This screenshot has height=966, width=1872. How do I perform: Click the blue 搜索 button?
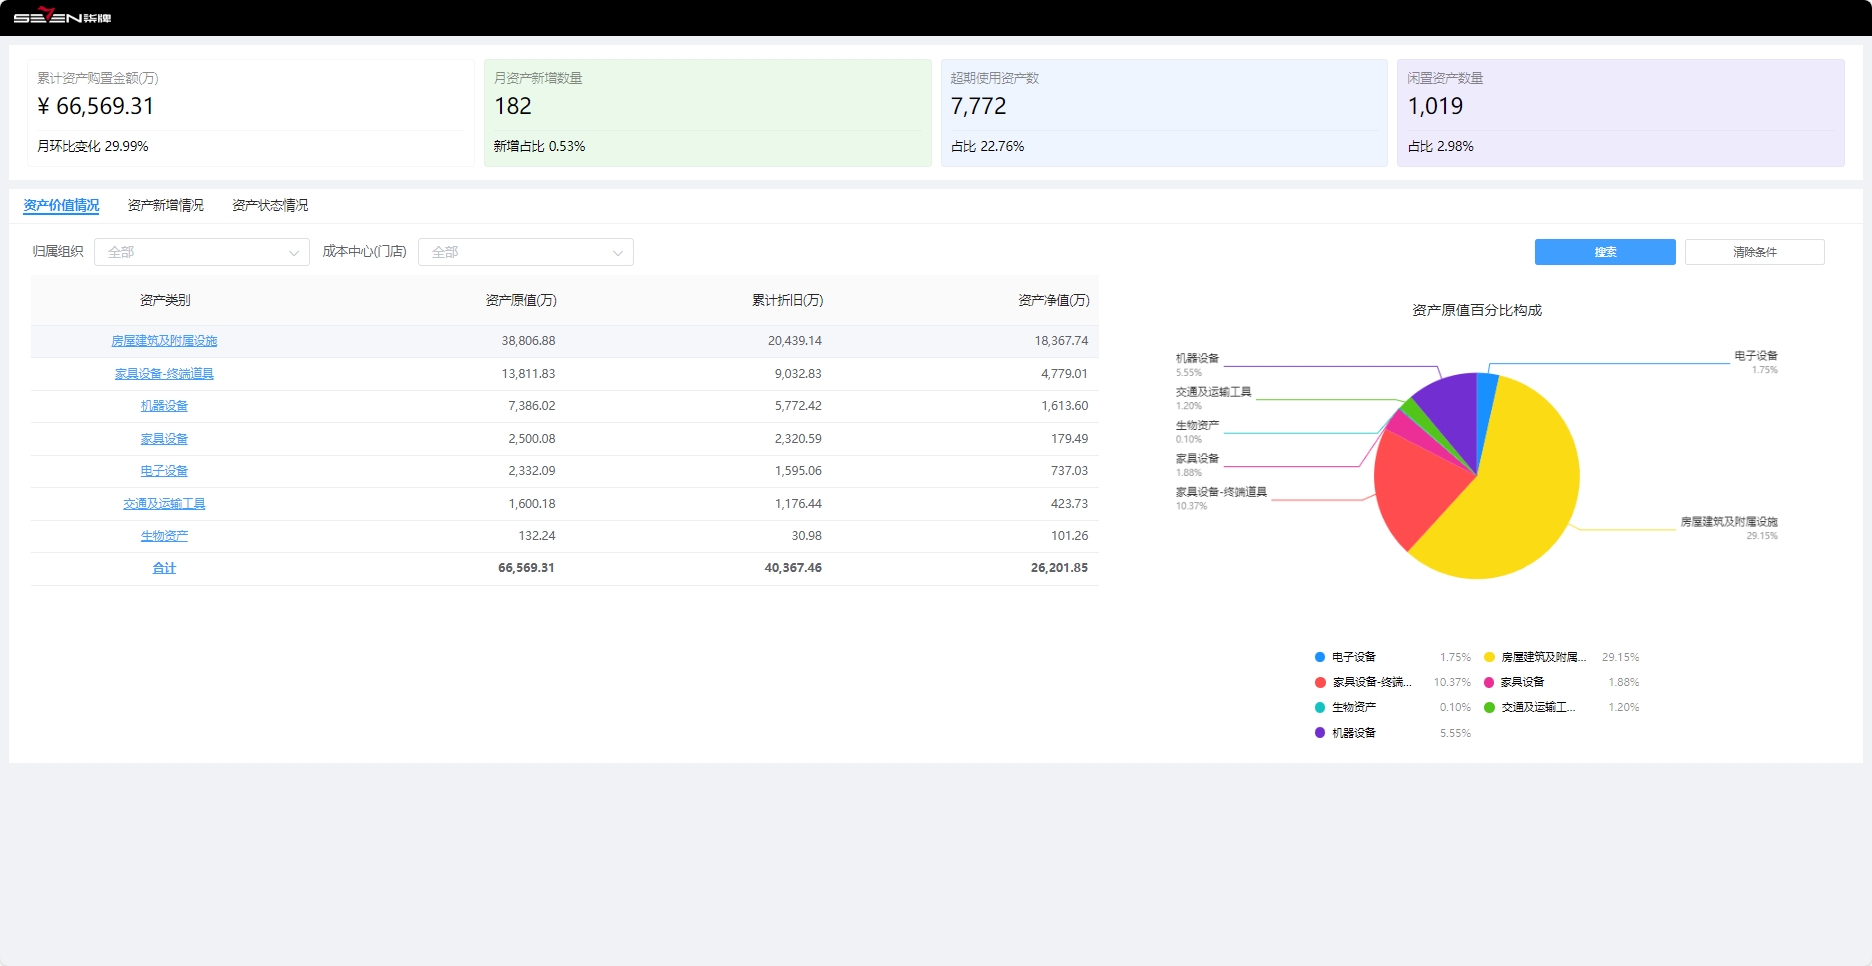(1605, 252)
